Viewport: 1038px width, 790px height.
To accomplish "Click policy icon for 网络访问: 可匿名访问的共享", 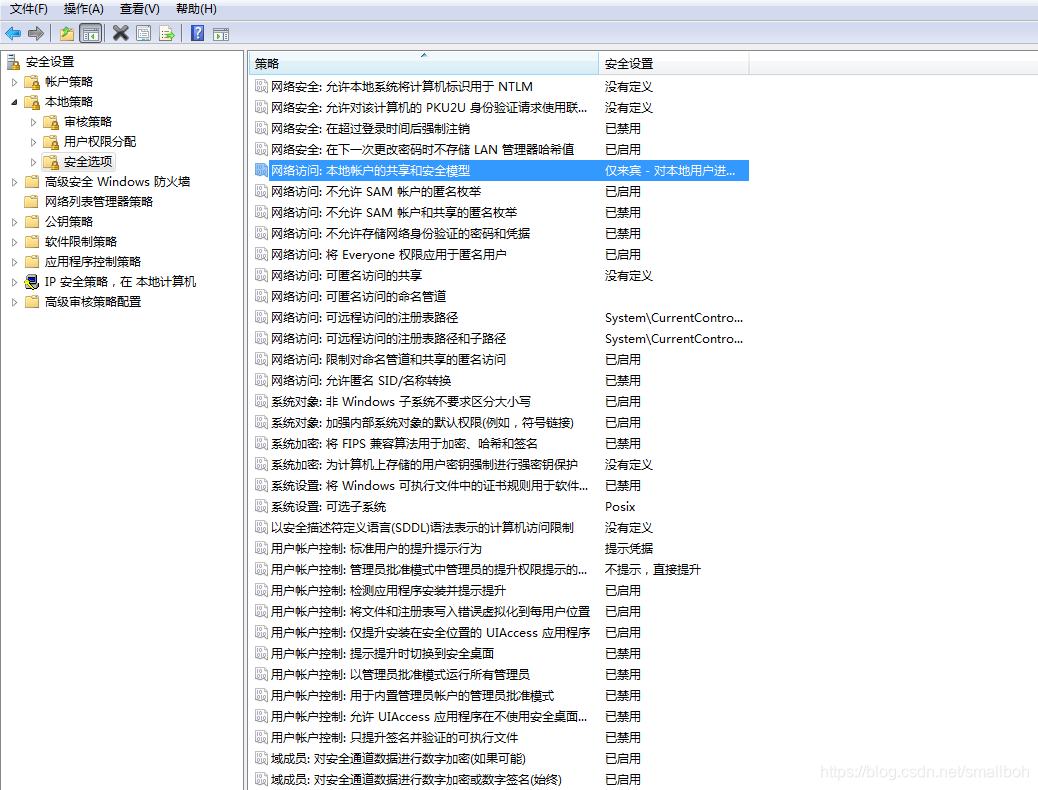I will [x=261, y=275].
